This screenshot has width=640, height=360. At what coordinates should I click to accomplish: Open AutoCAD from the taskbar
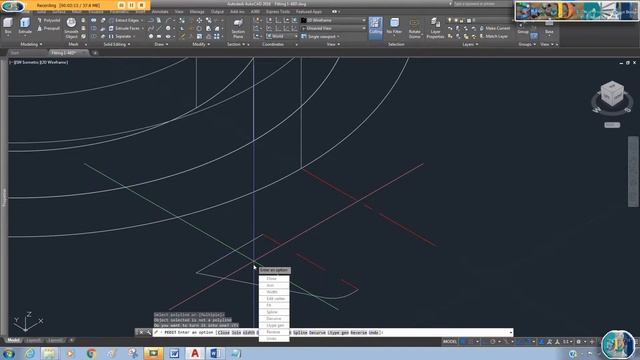click(195, 353)
